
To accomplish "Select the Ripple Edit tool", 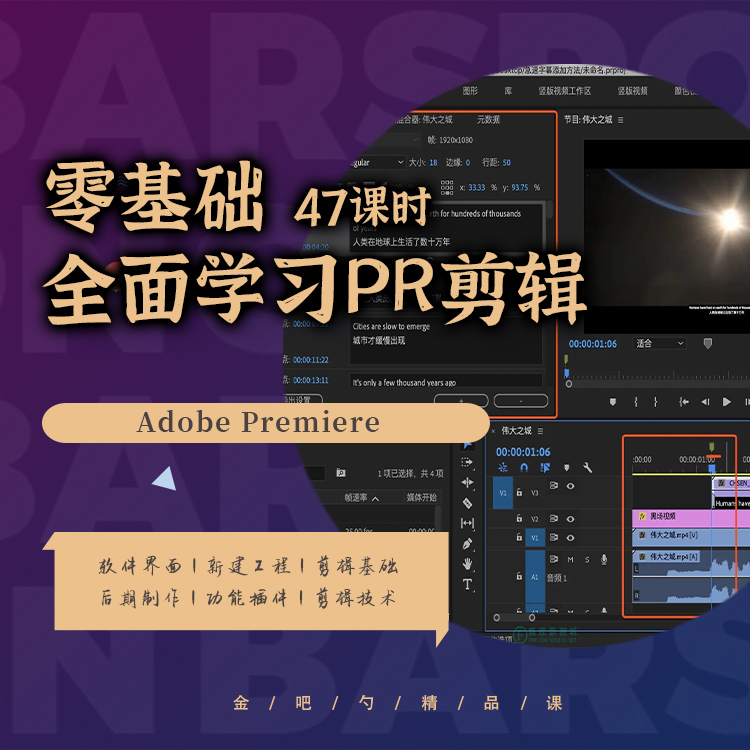I will click(467, 483).
